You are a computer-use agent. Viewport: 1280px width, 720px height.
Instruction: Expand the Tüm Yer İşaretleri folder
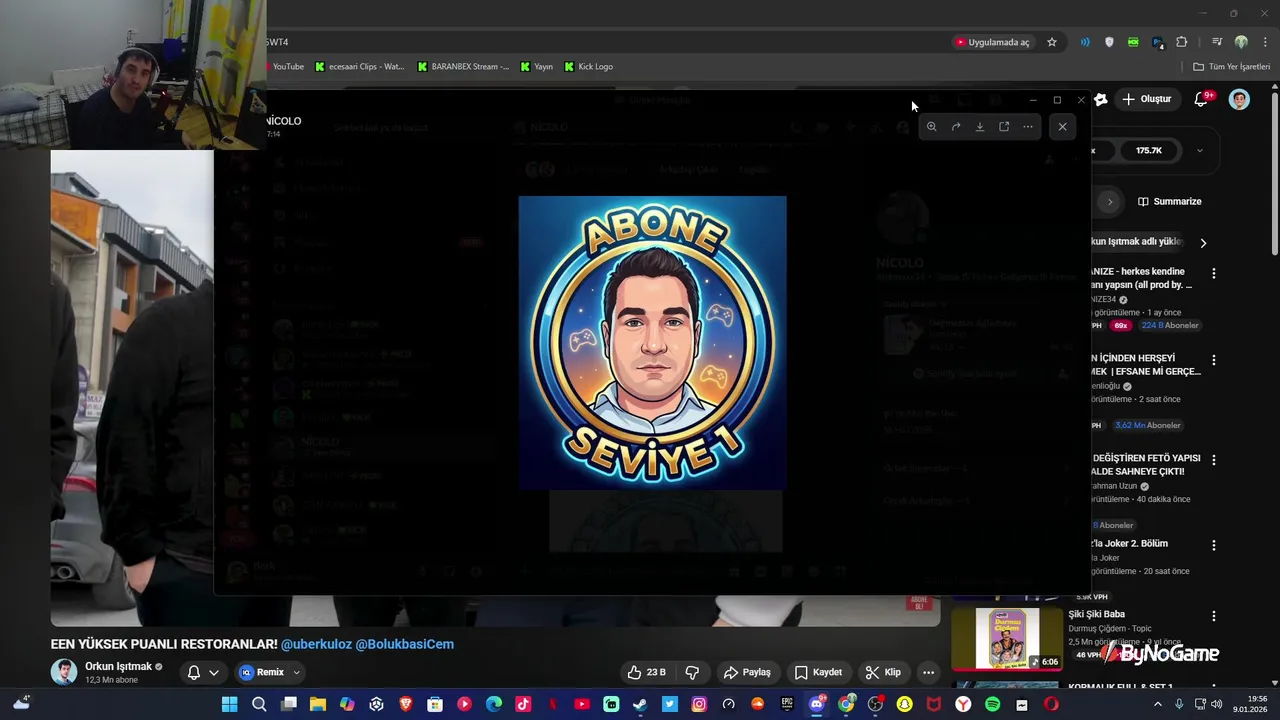(x=1231, y=66)
